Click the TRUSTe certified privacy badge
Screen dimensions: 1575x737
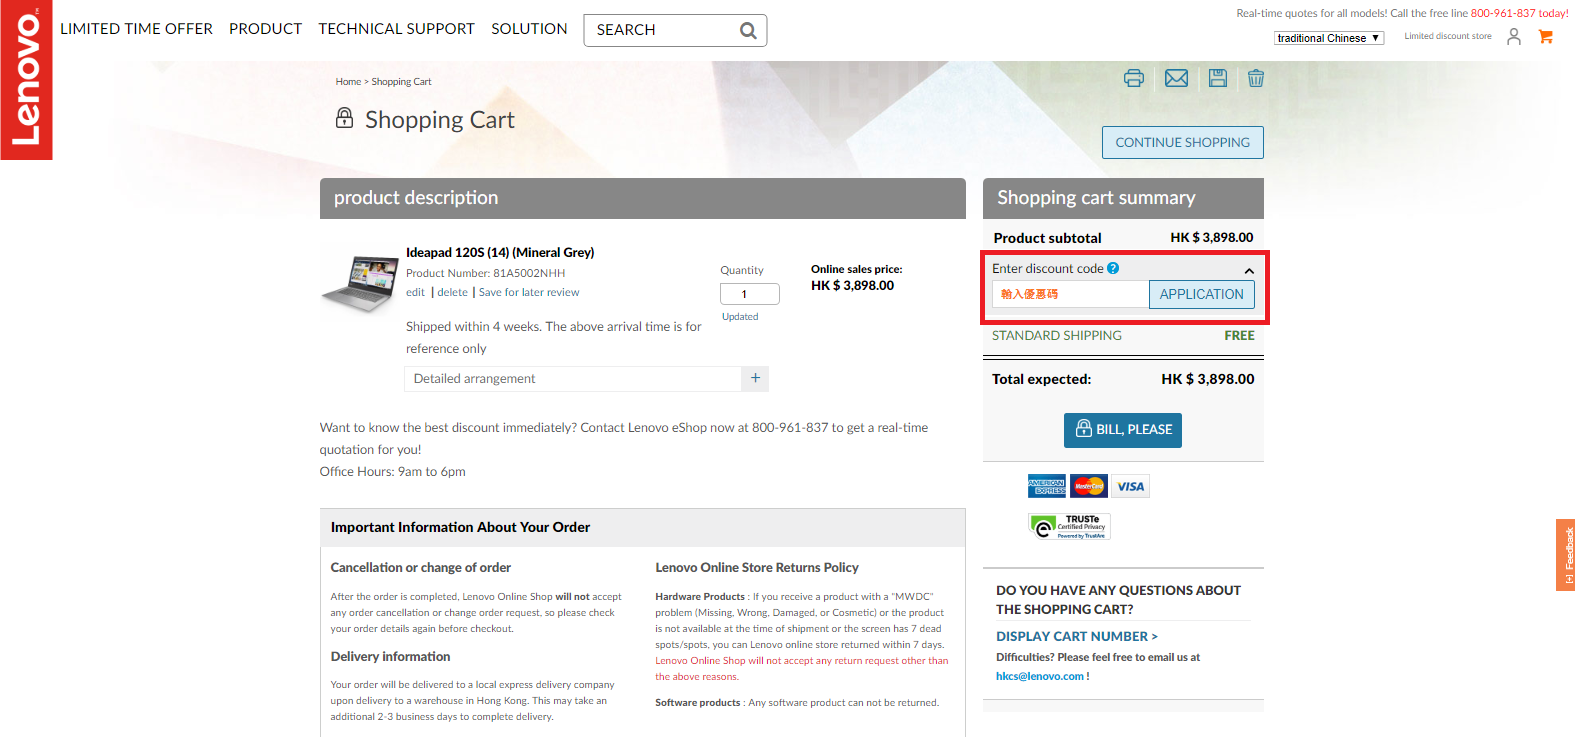(x=1069, y=526)
